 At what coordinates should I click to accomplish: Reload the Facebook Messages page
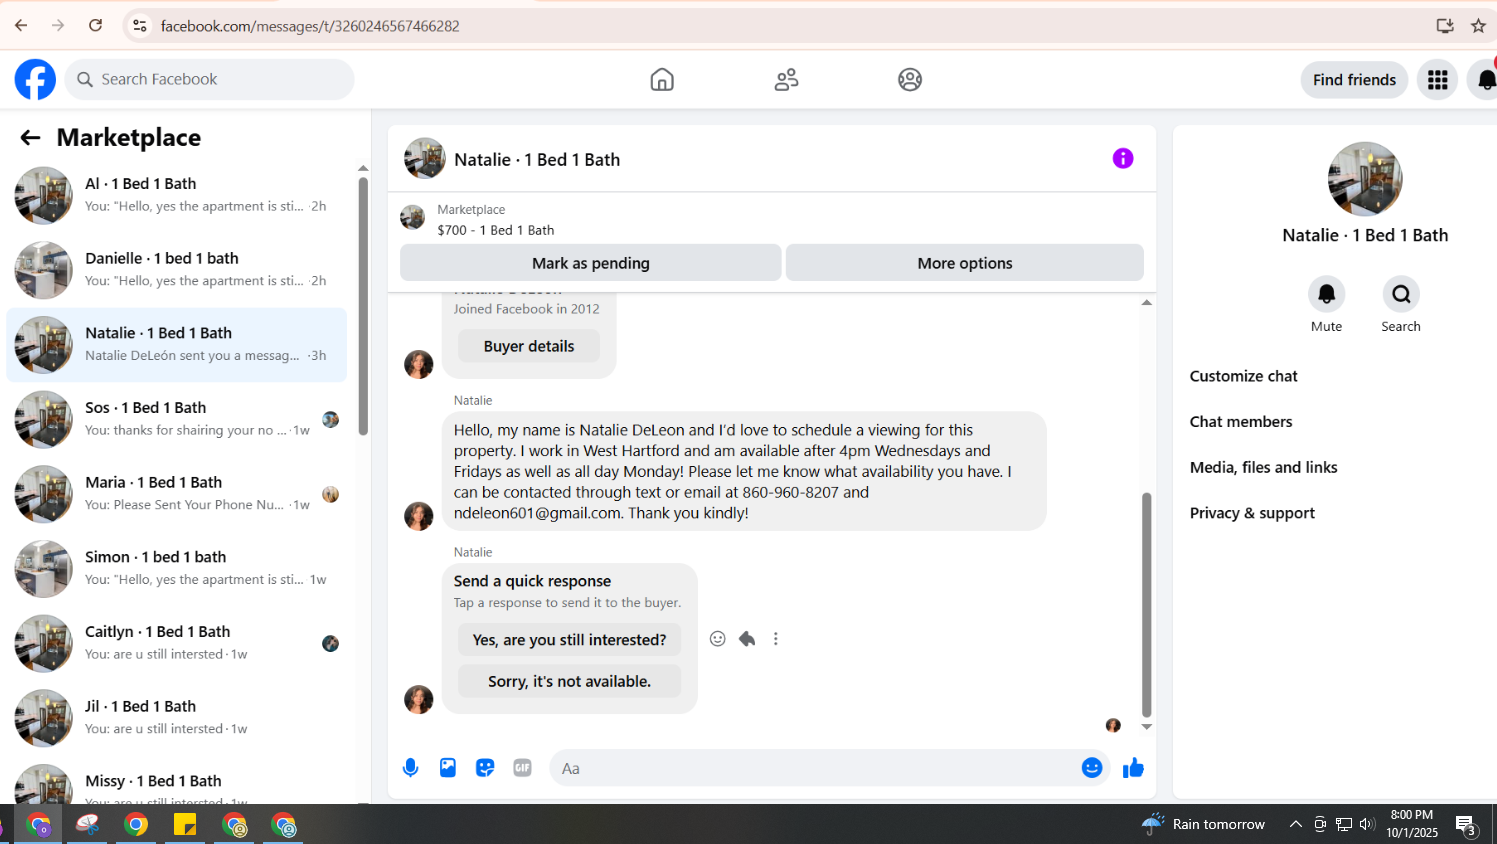click(96, 26)
